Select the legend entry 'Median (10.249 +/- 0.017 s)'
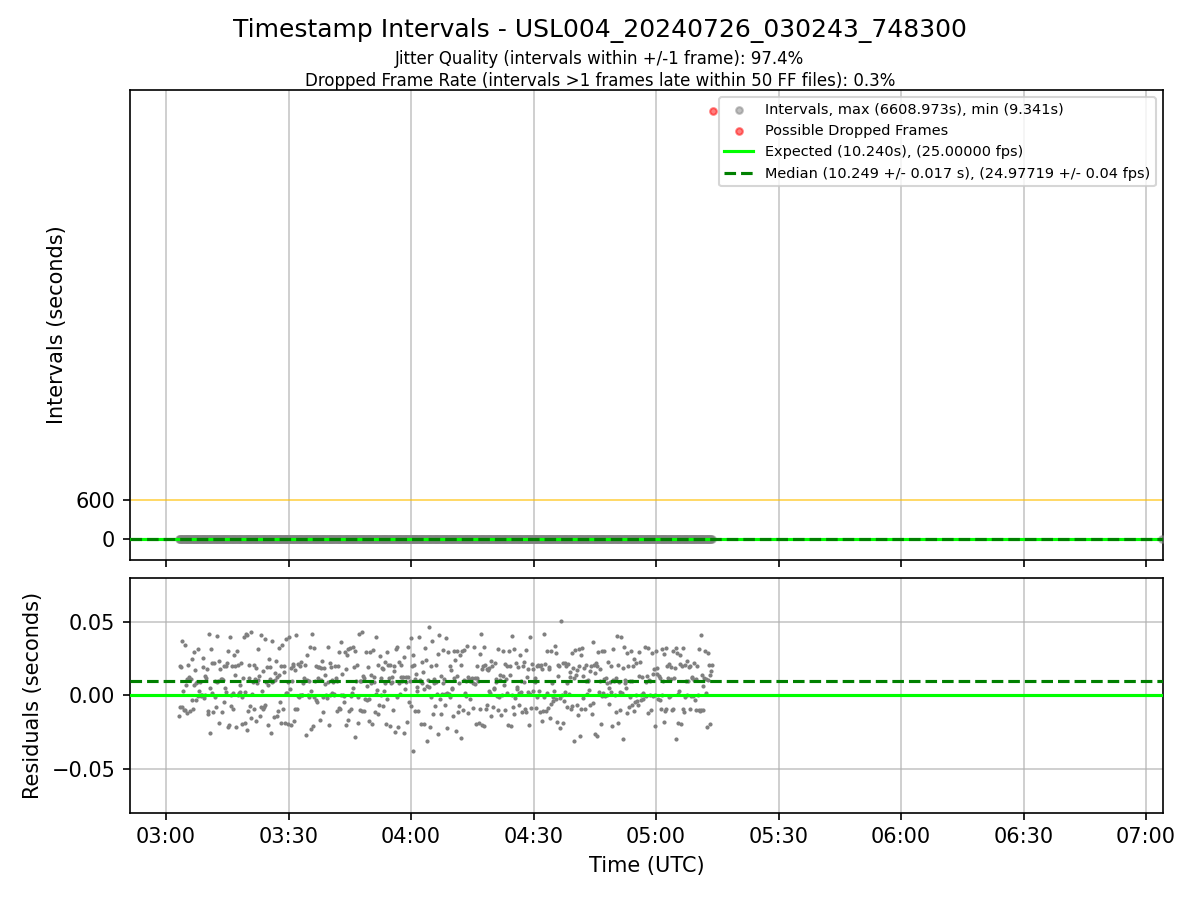This screenshot has width=1200, height=900. click(x=957, y=173)
